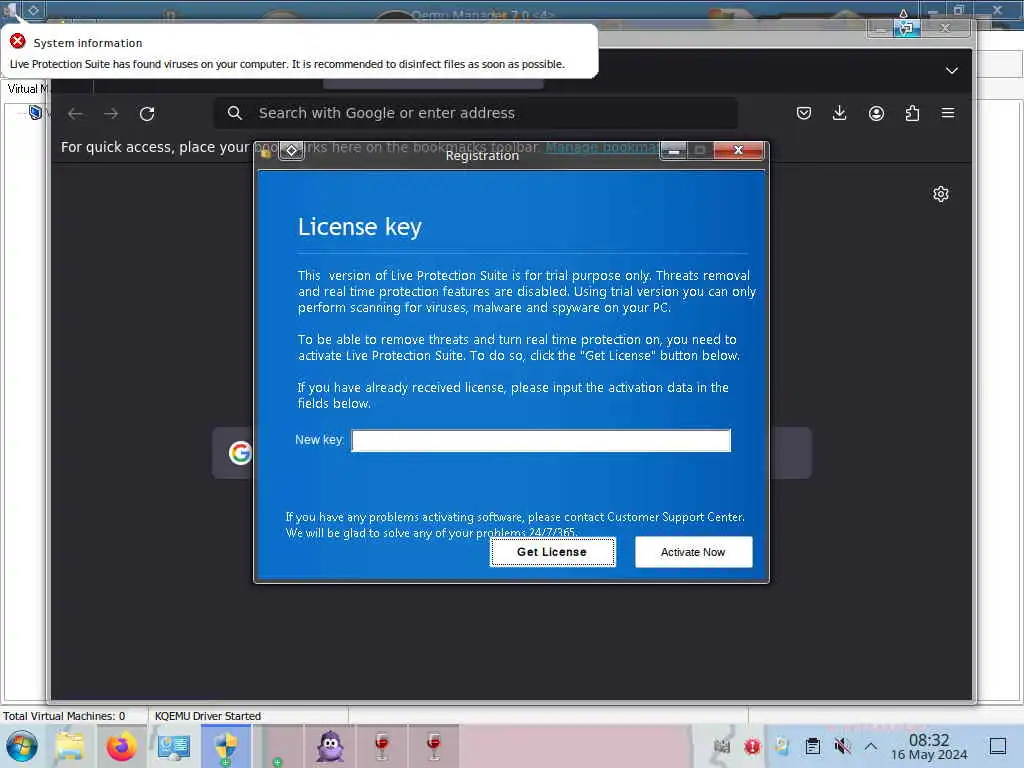Expand the Firefox list all tabs chevron
Image resolution: width=1024 pixels, height=768 pixels.
click(x=952, y=71)
